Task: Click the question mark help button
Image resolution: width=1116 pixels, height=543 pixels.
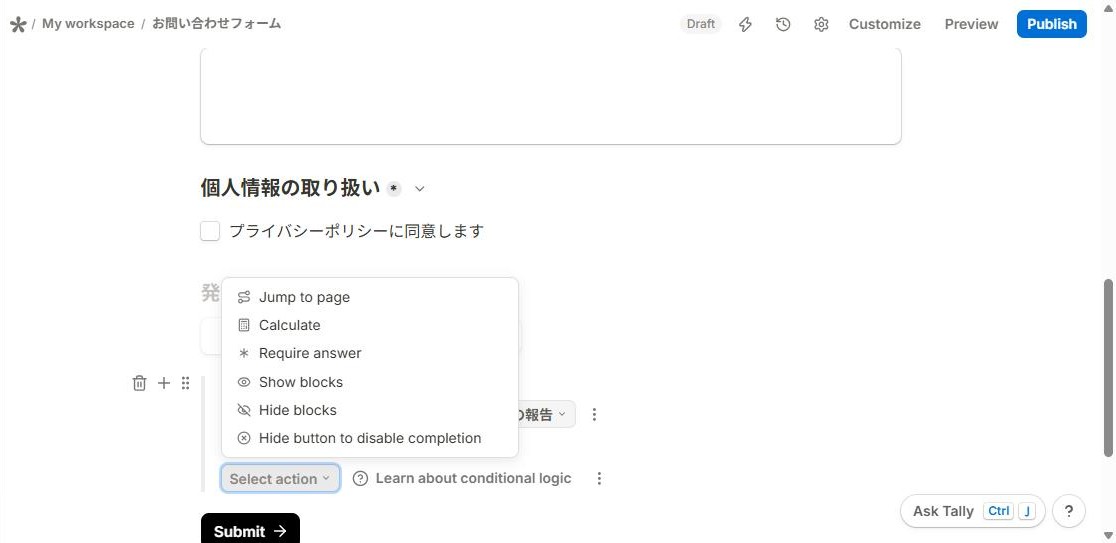Action: (x=1068, y=511)
